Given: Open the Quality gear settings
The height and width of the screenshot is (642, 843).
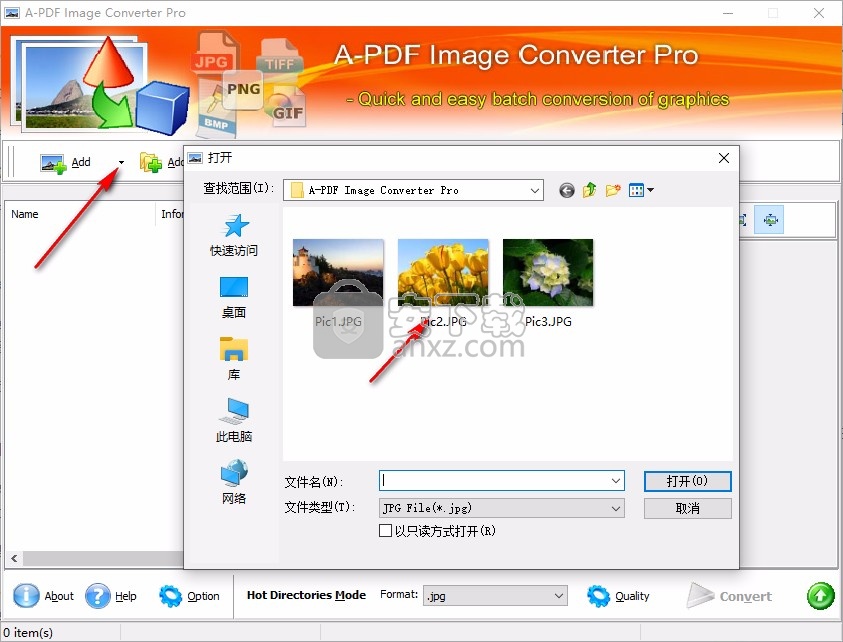Looking at the screenshot, I should (x=618, y=596).
